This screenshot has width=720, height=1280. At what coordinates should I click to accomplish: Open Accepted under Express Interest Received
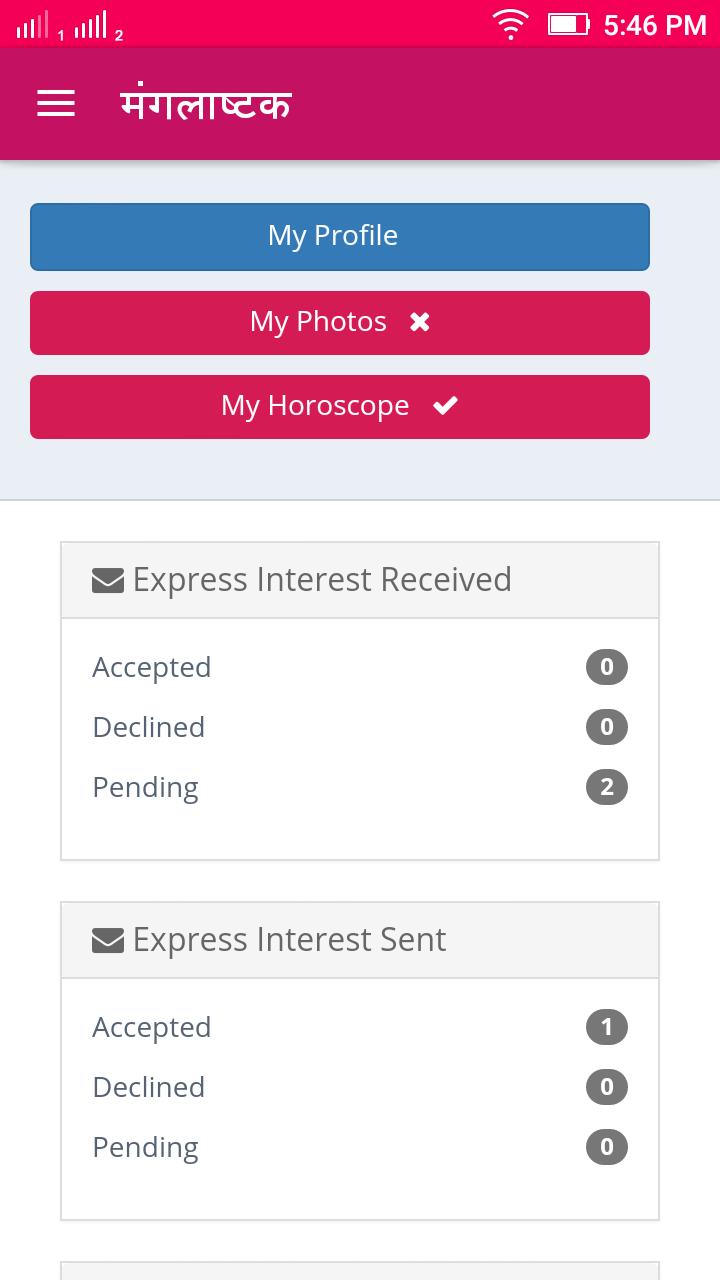152,667
